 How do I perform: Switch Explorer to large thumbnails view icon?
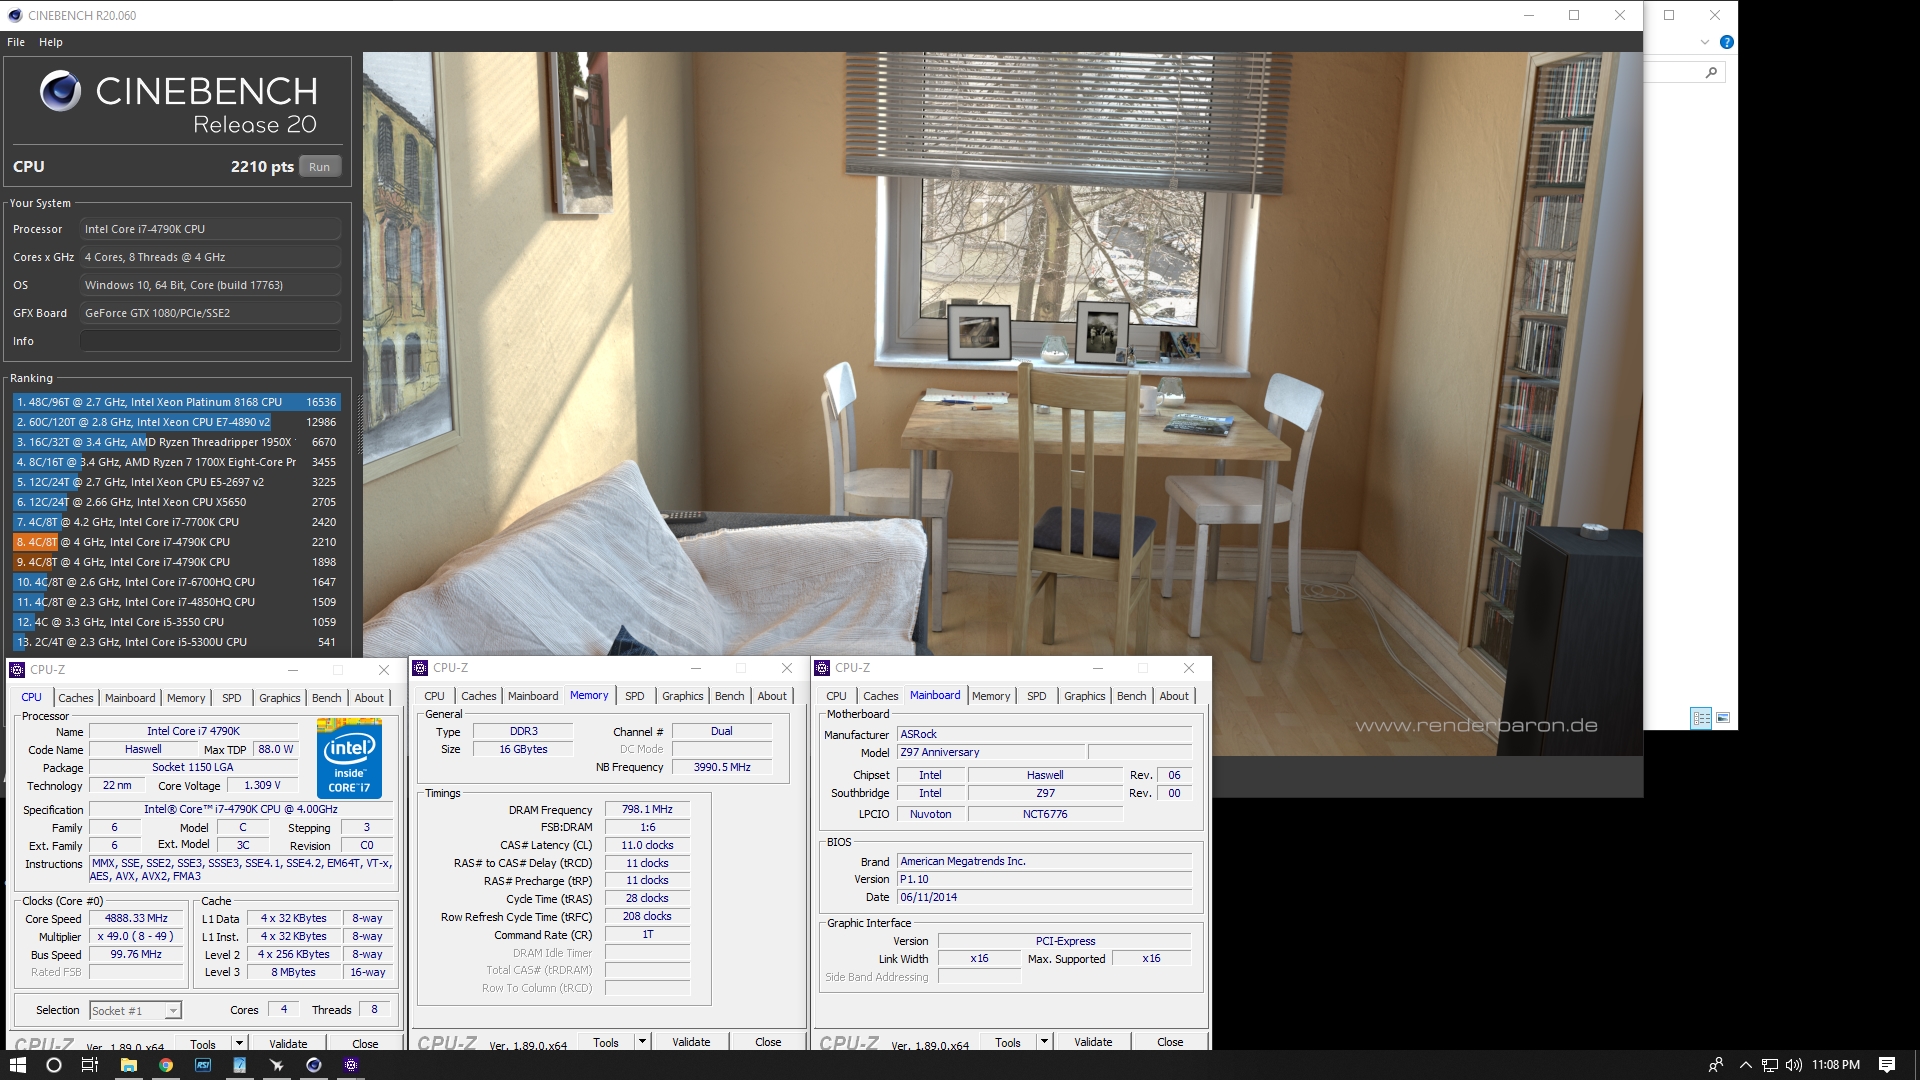1723,718
